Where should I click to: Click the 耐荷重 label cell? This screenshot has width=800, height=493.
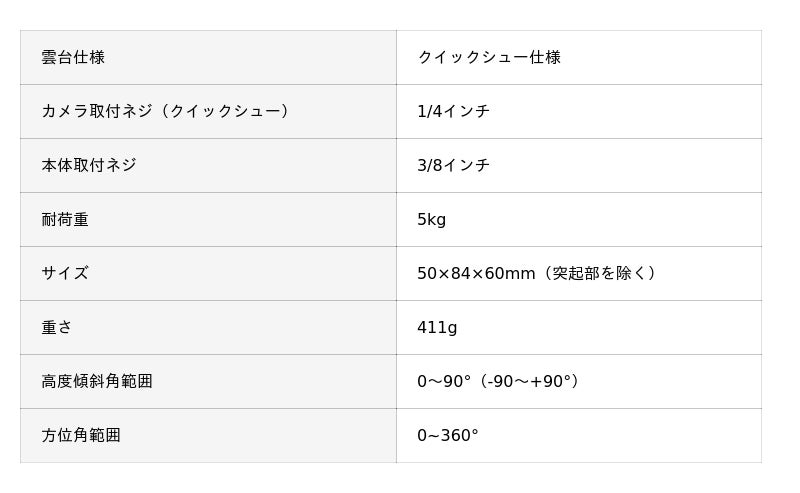point(208,219)
